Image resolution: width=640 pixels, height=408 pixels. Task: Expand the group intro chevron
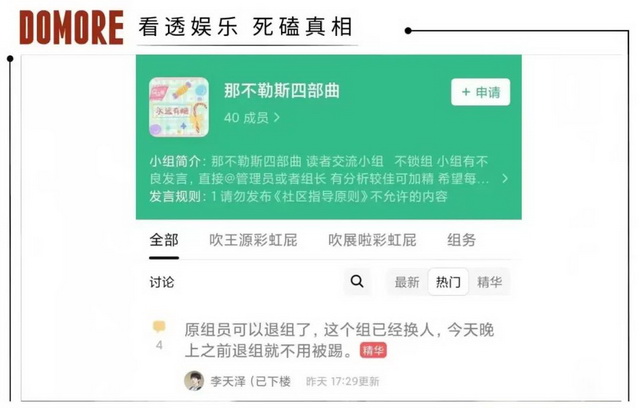tap(505, 178)
